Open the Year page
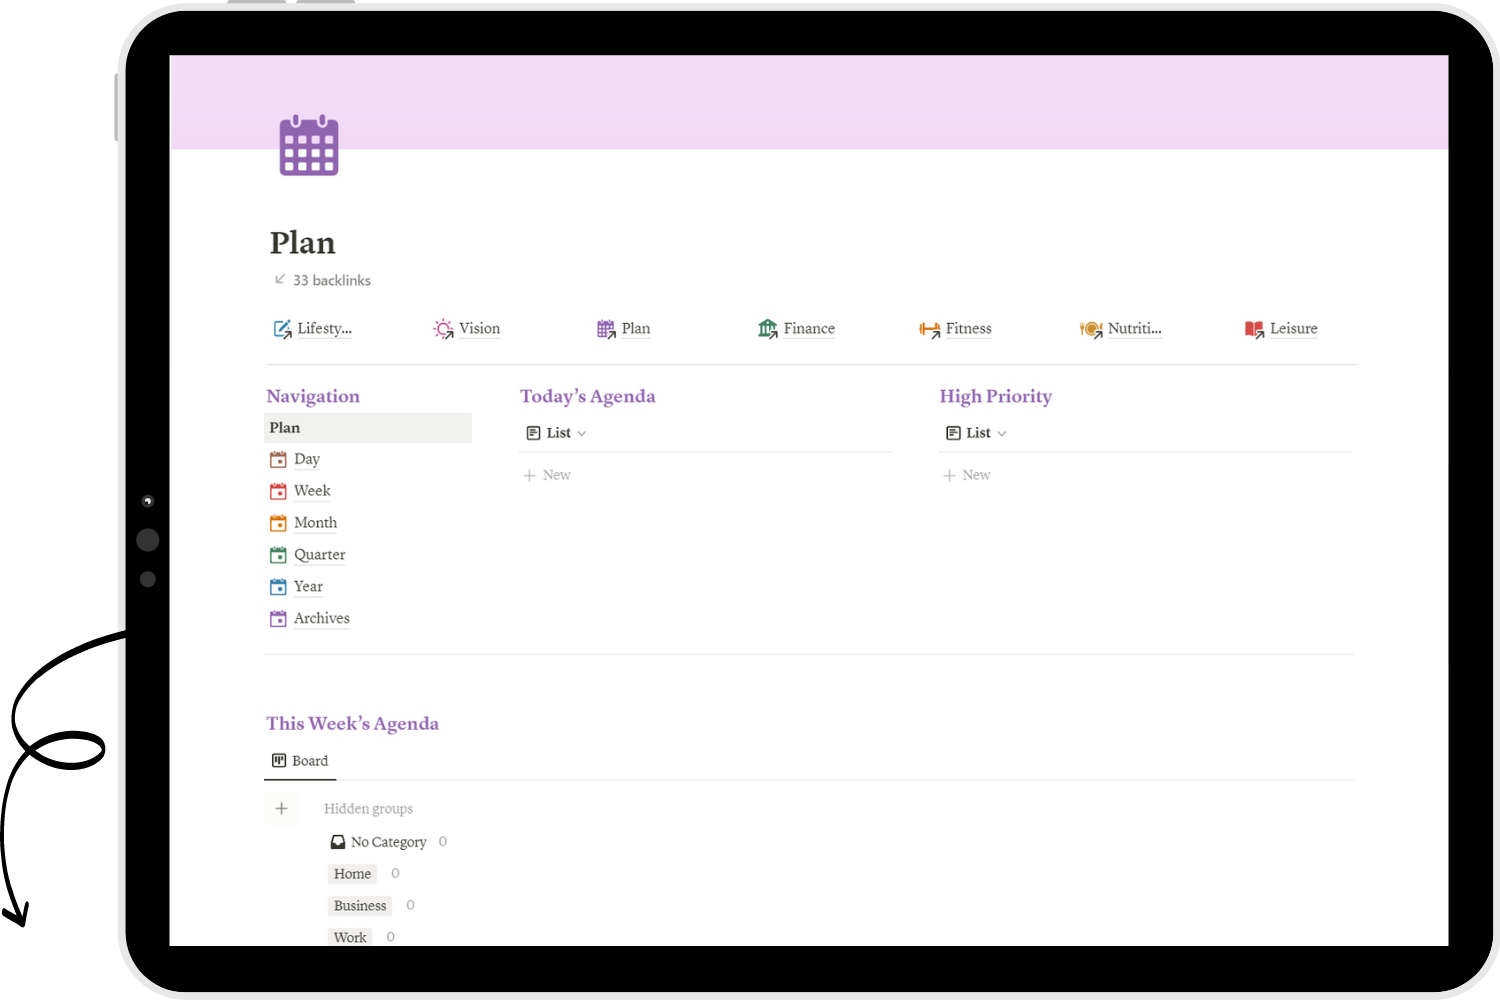This screenshot has width=1500, height=1000. 308,586
